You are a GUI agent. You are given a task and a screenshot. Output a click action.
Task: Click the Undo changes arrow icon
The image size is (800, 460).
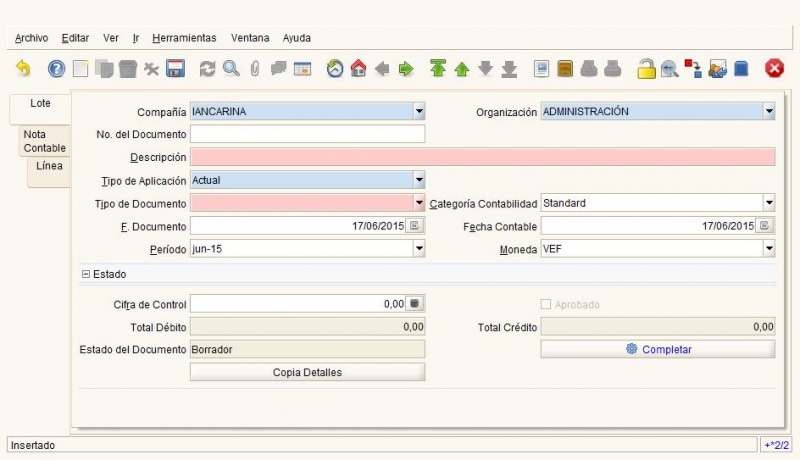(x=23, y=69)
